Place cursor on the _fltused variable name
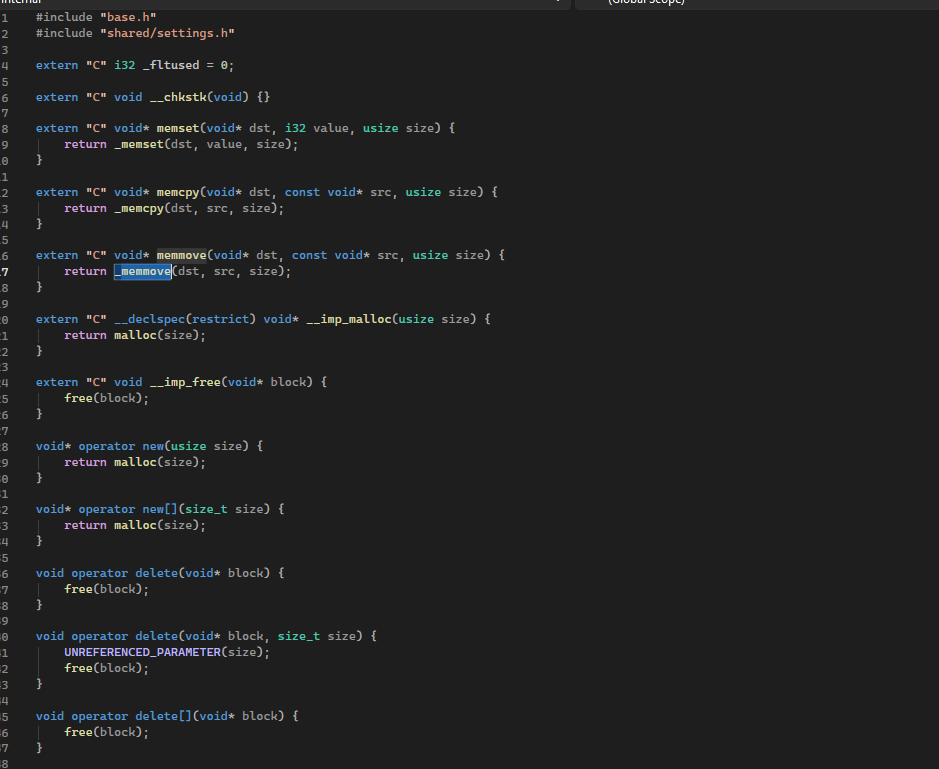The height and width of the screenshot is (769, 939). tap(171, 65)
